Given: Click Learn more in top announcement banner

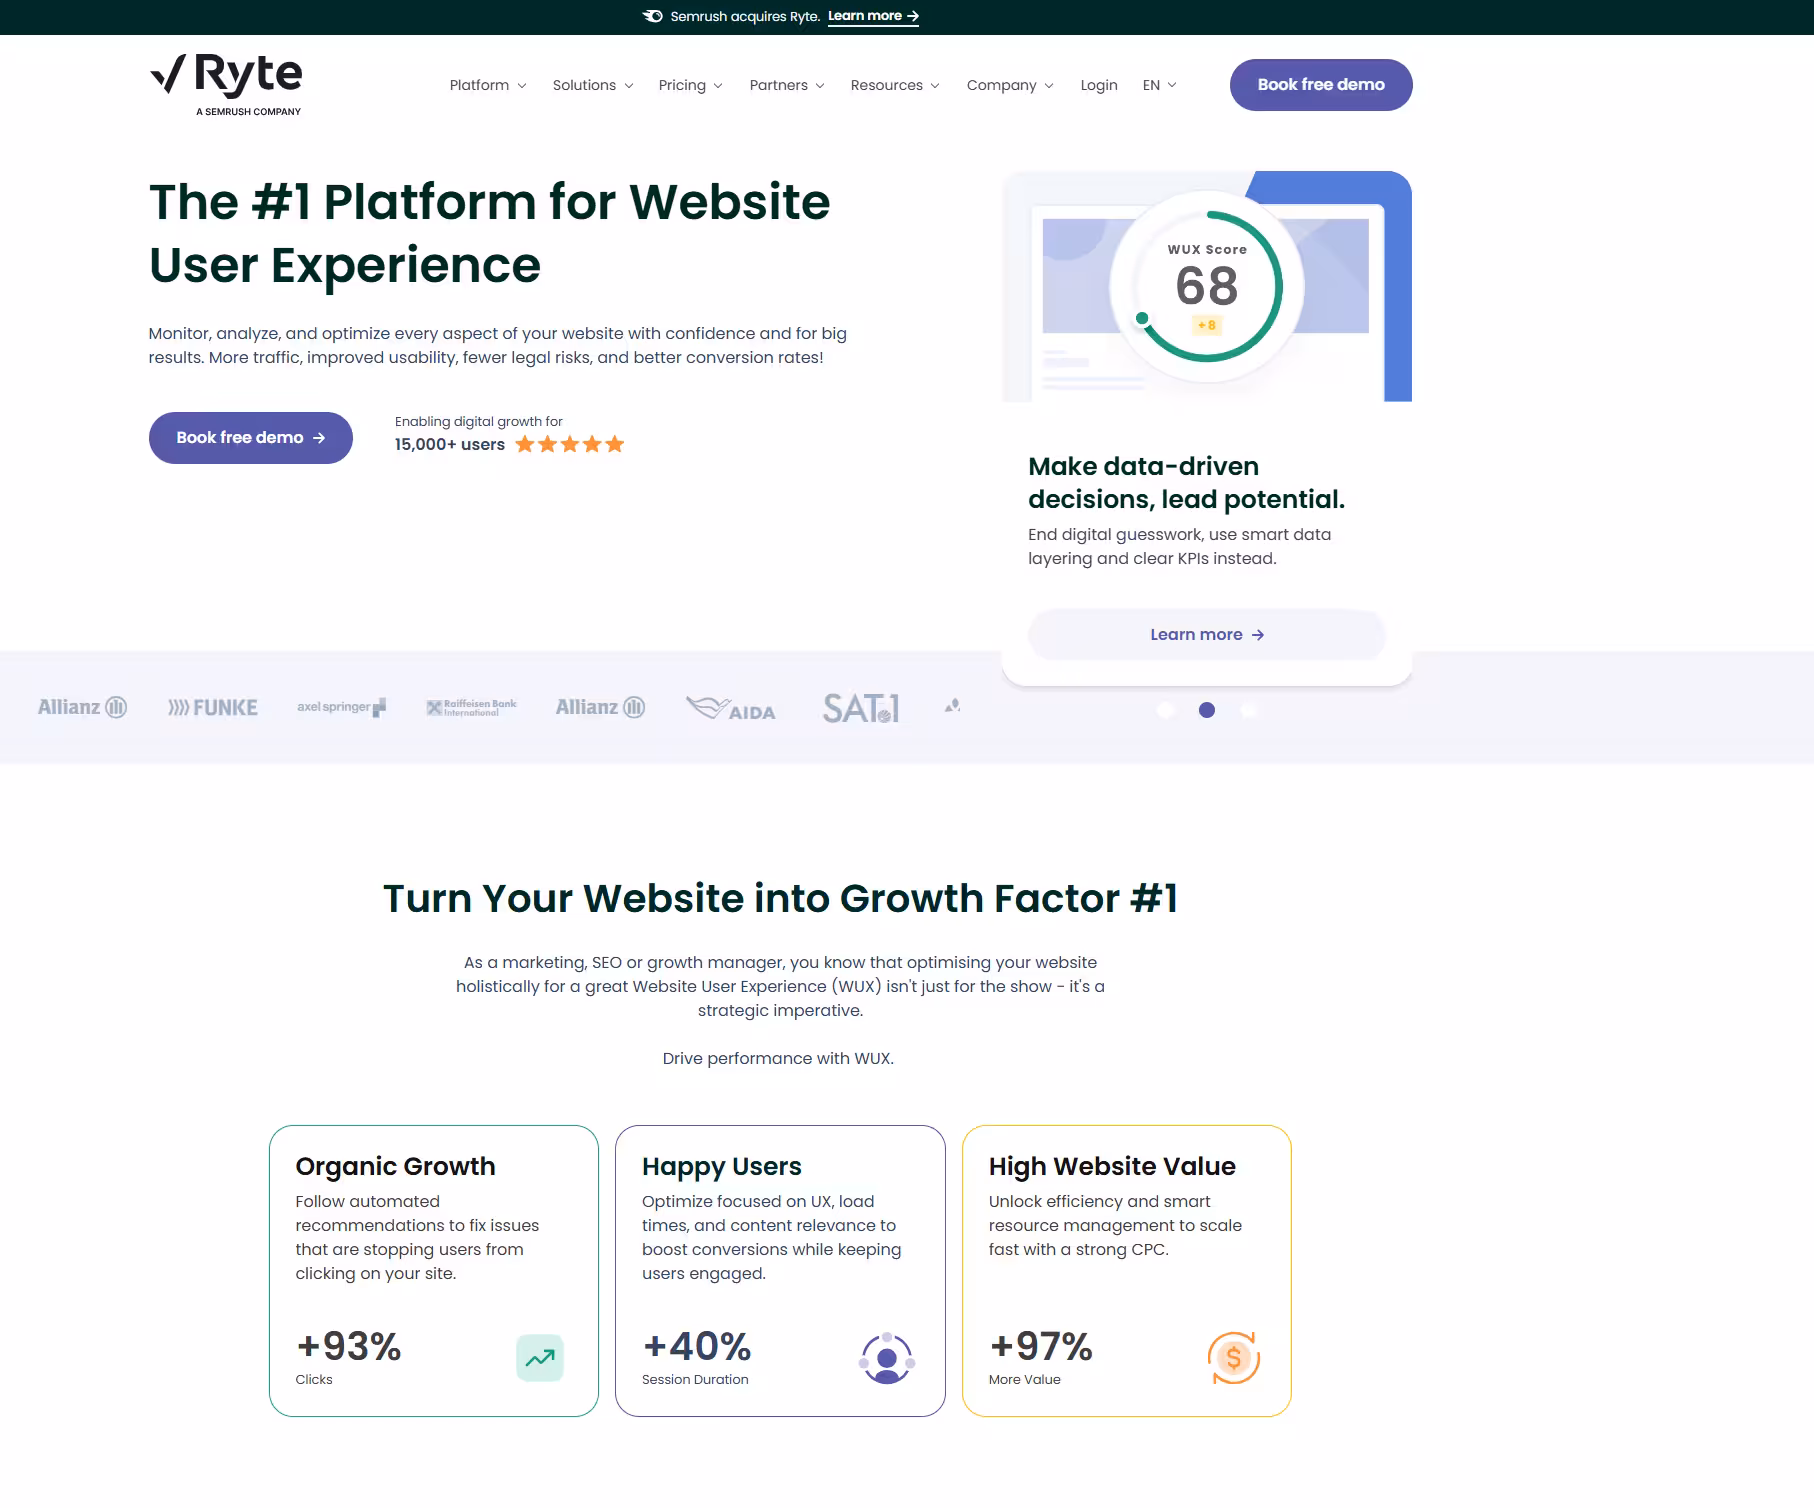Looking at the screenshot, I should [x=873, y=16].
